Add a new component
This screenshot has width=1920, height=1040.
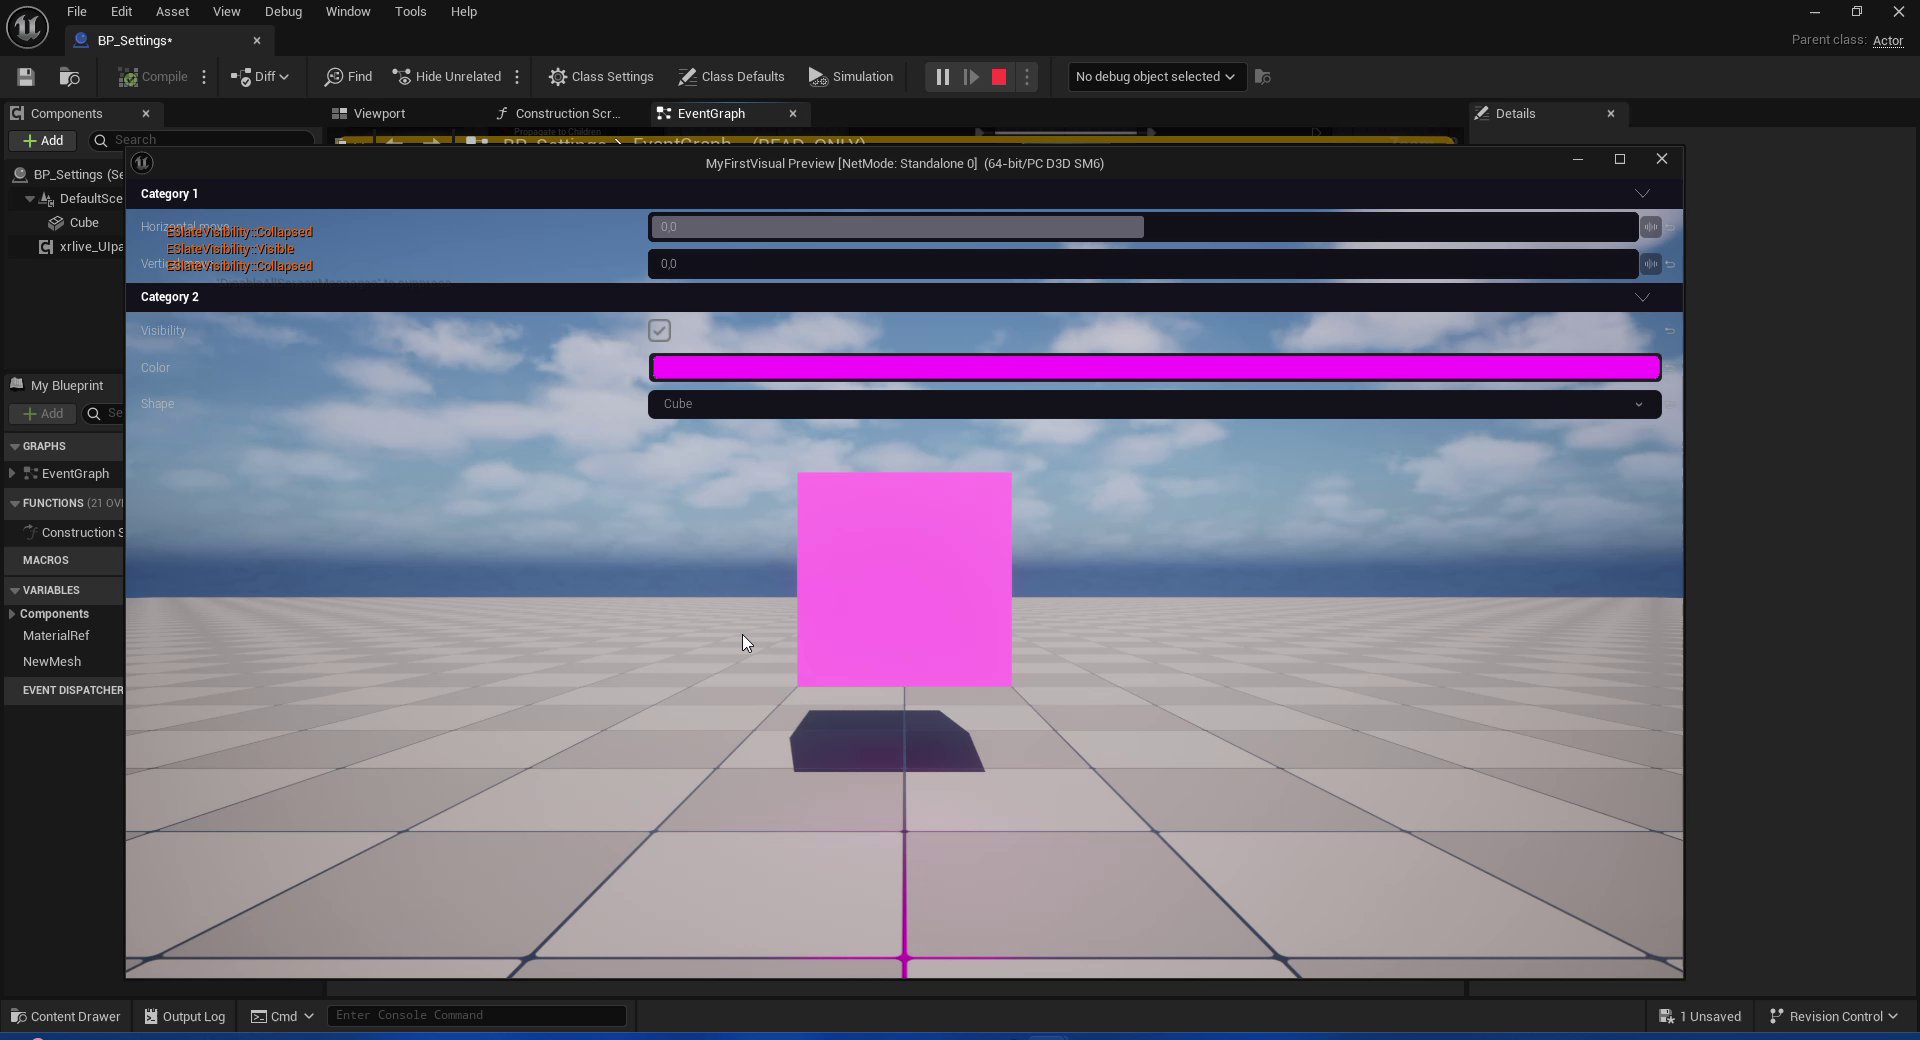43,141
